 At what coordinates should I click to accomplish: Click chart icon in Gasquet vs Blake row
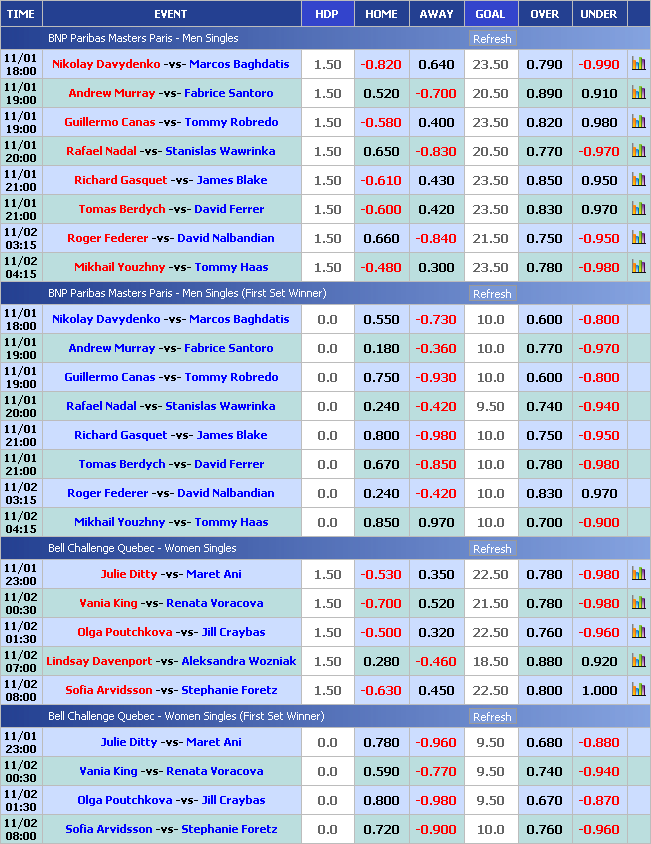[x=638, y=180]
